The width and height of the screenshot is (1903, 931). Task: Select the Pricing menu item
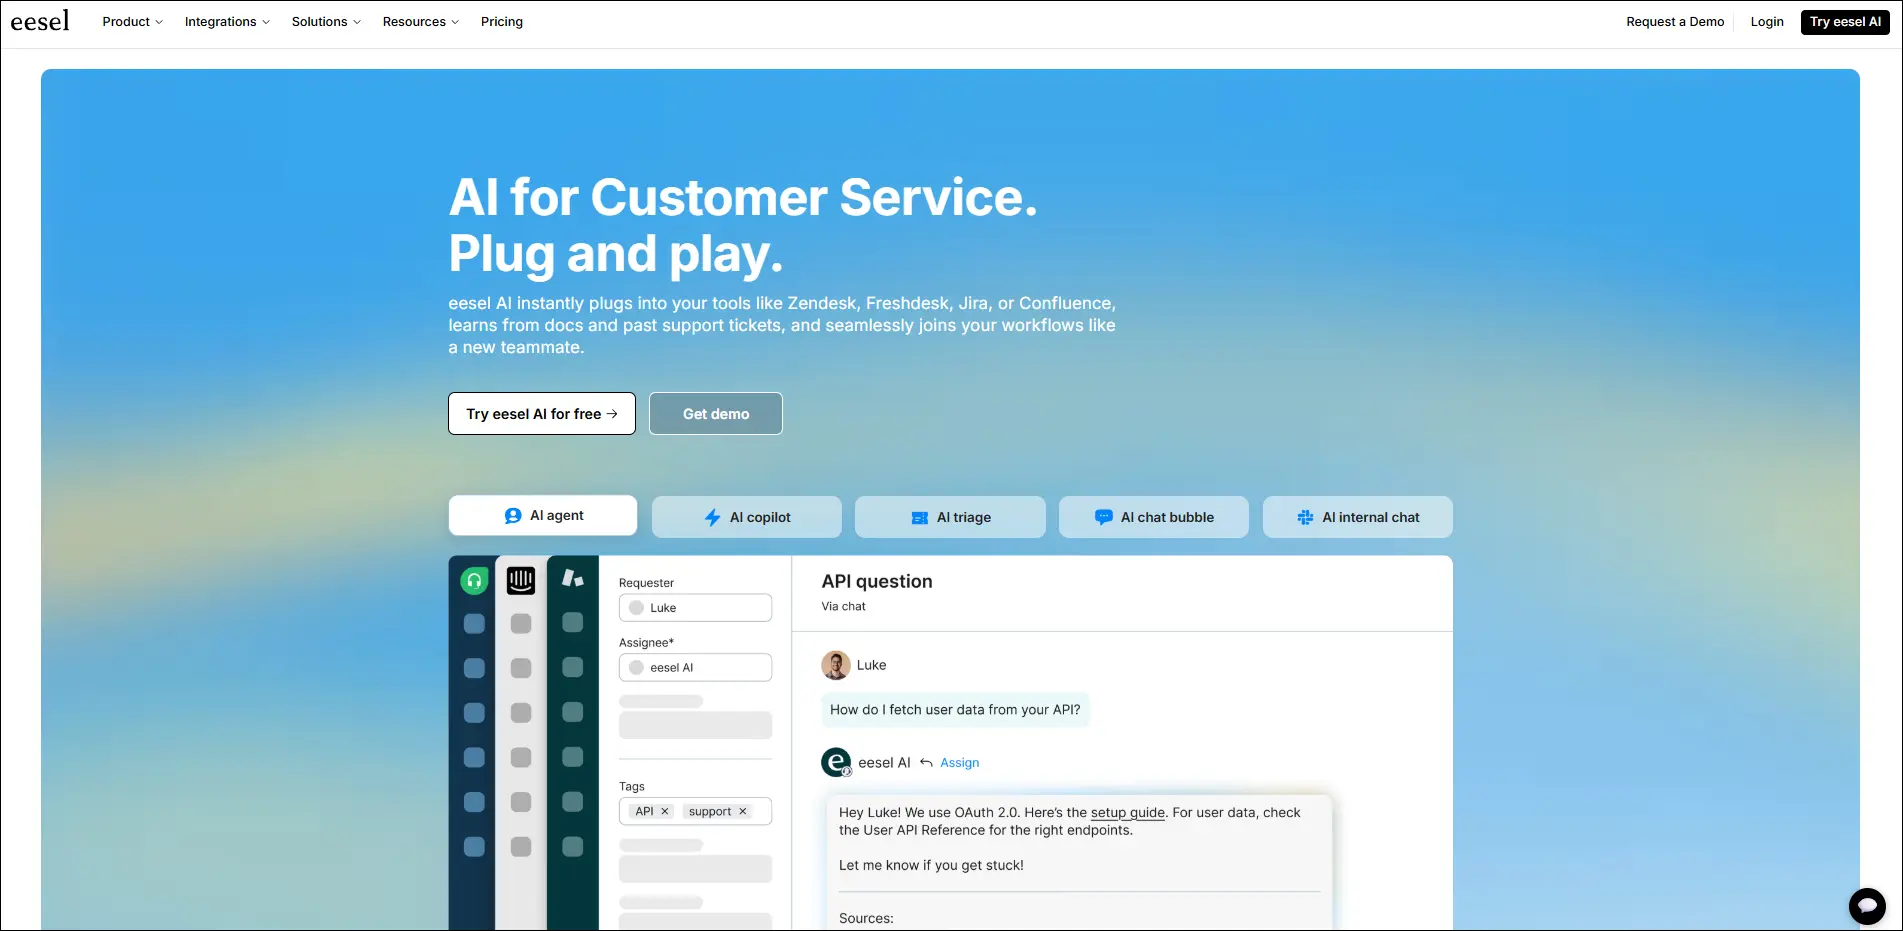[x=502, y=21]
